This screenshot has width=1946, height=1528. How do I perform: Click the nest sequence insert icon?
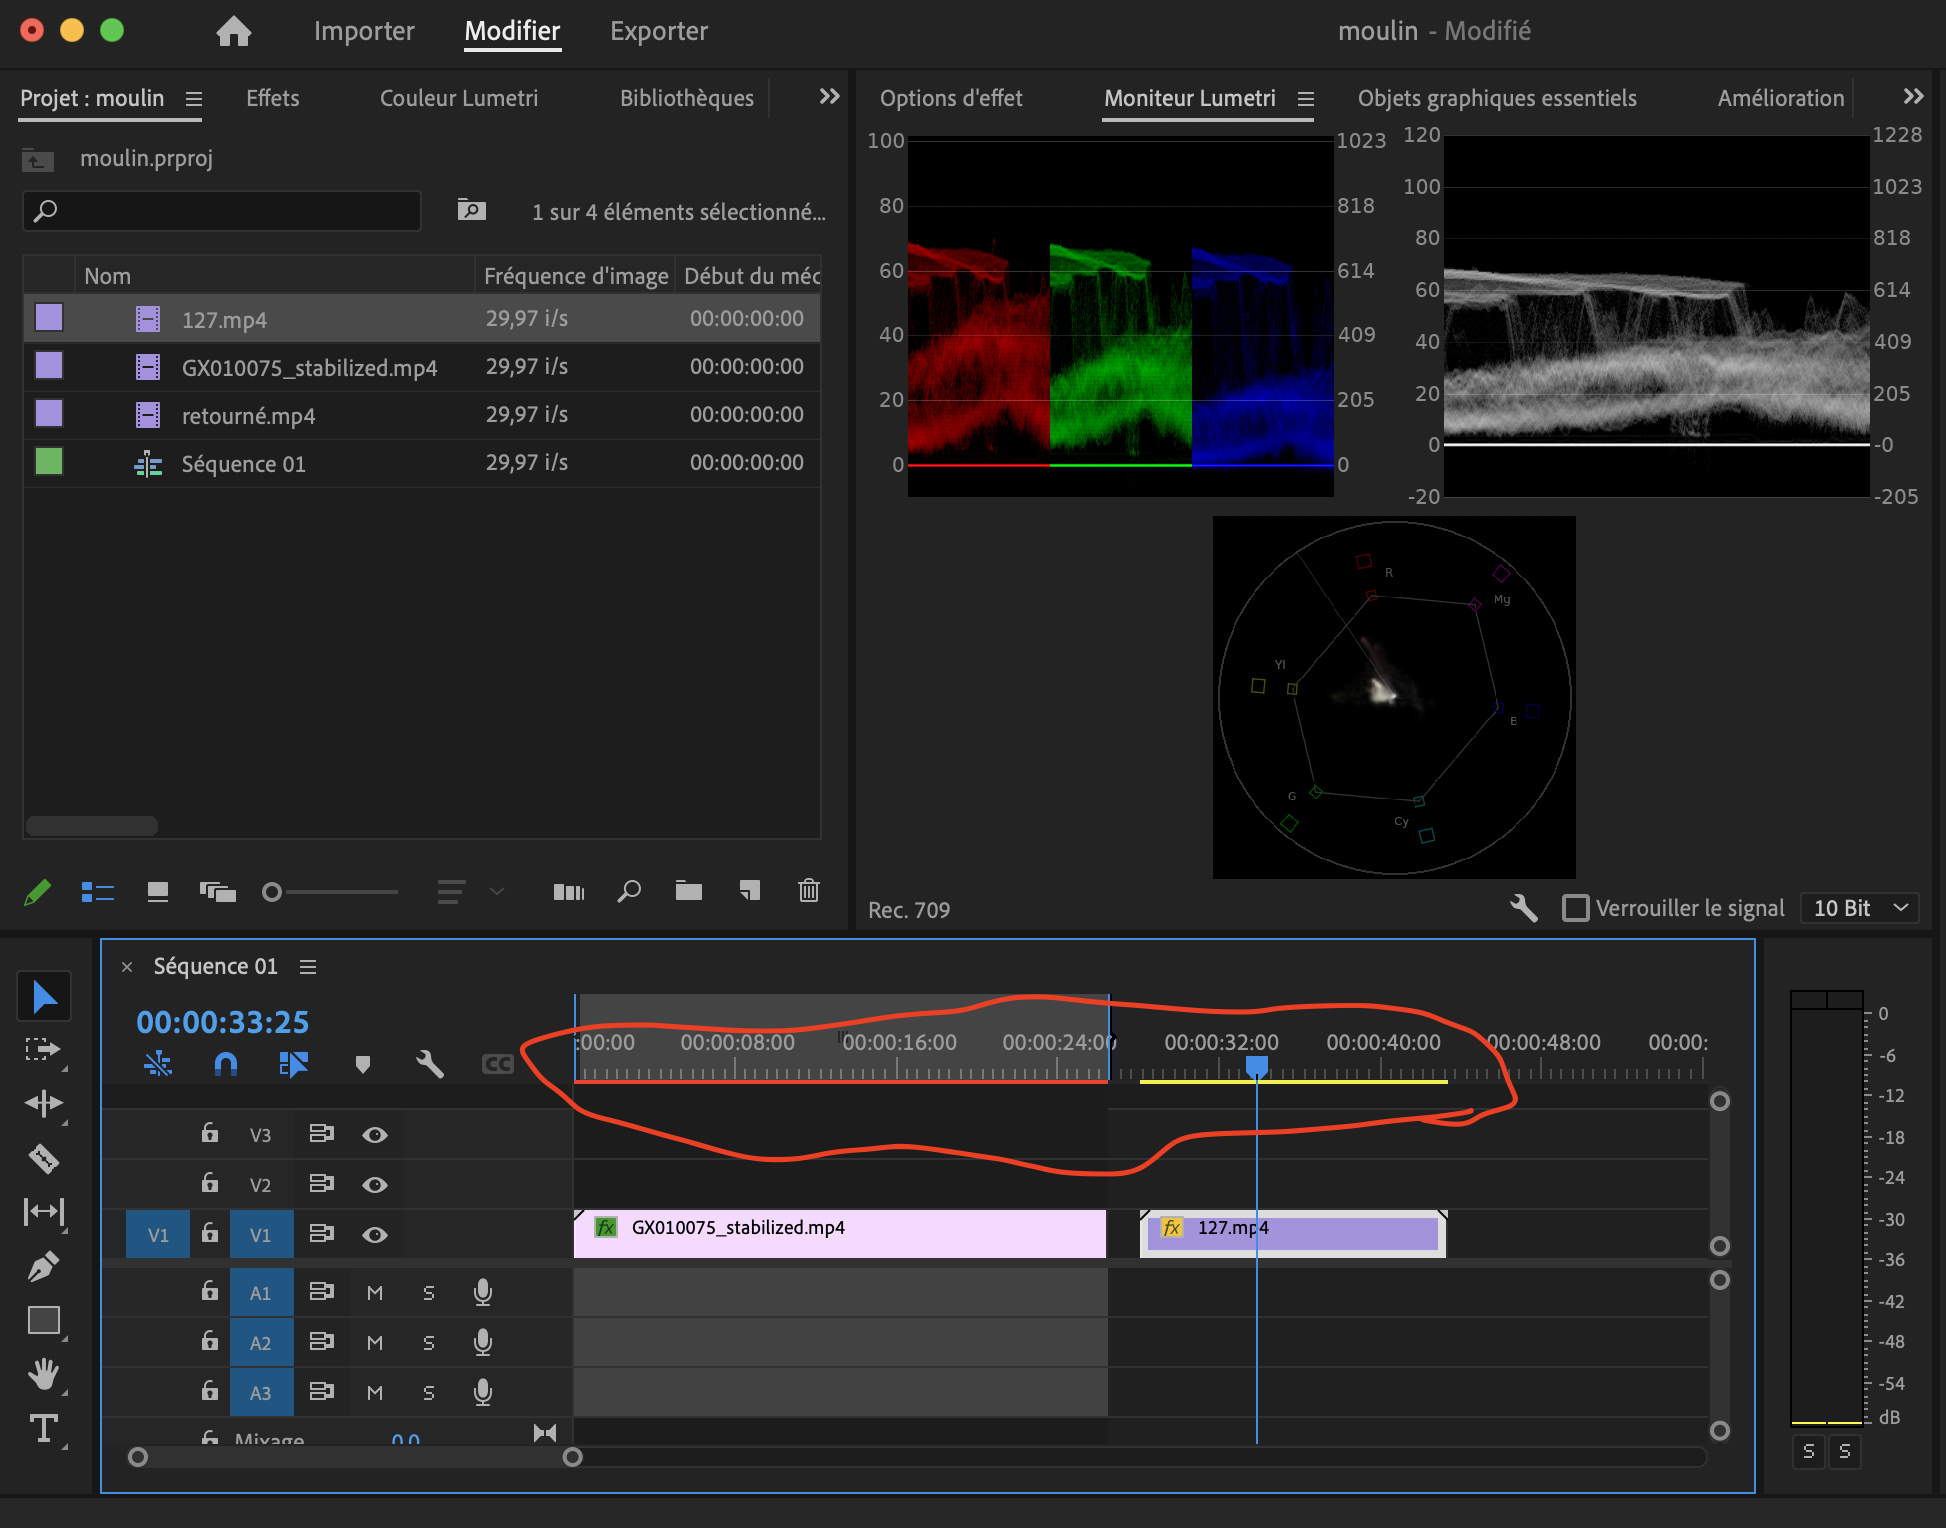pyautogui.click(x=158, y=1064)
